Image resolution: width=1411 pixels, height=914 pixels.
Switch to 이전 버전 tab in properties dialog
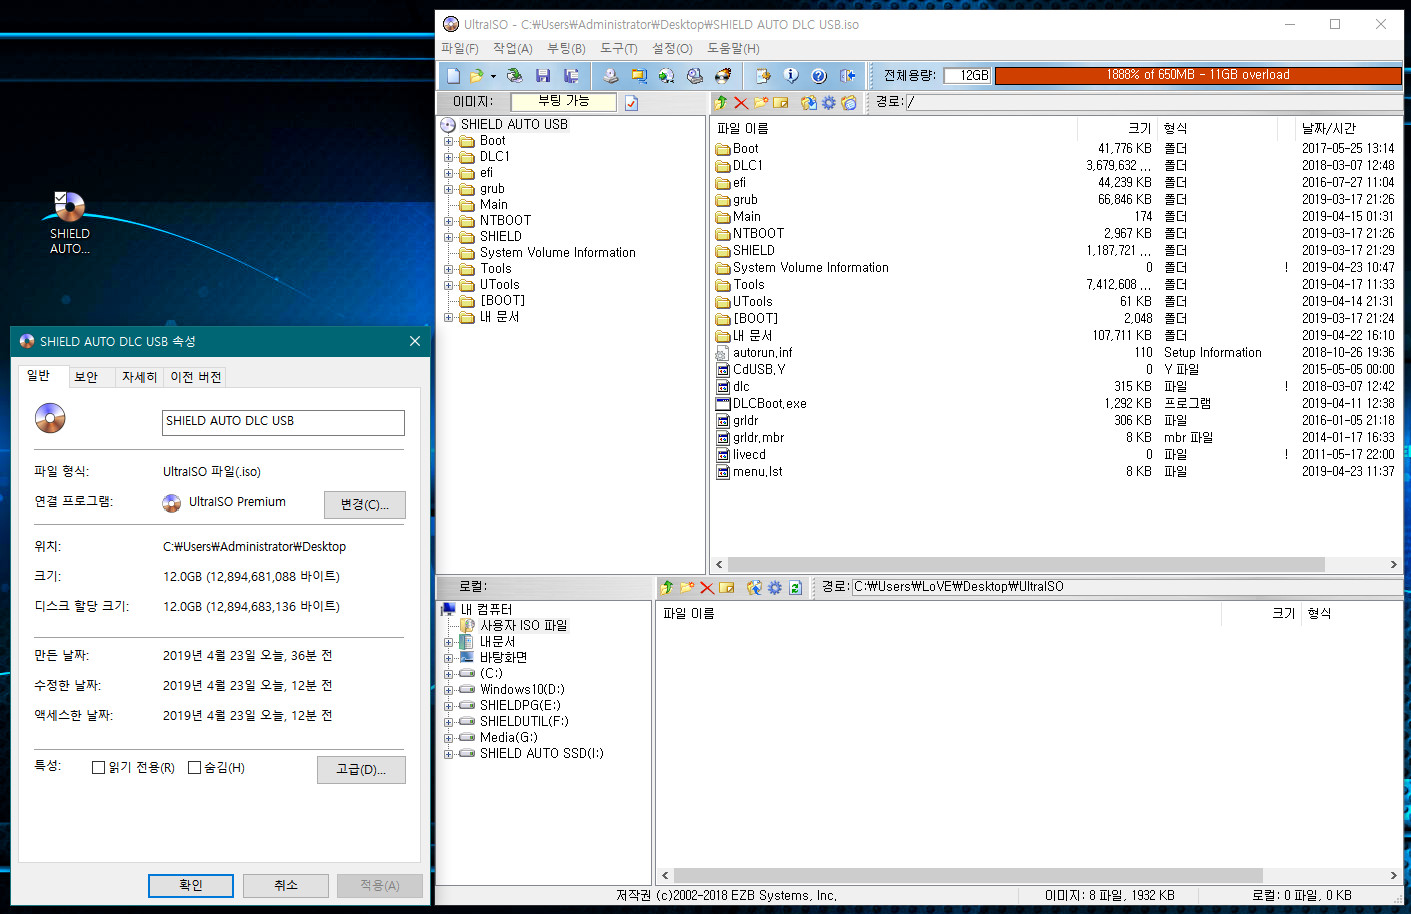(x=196, y=377)
